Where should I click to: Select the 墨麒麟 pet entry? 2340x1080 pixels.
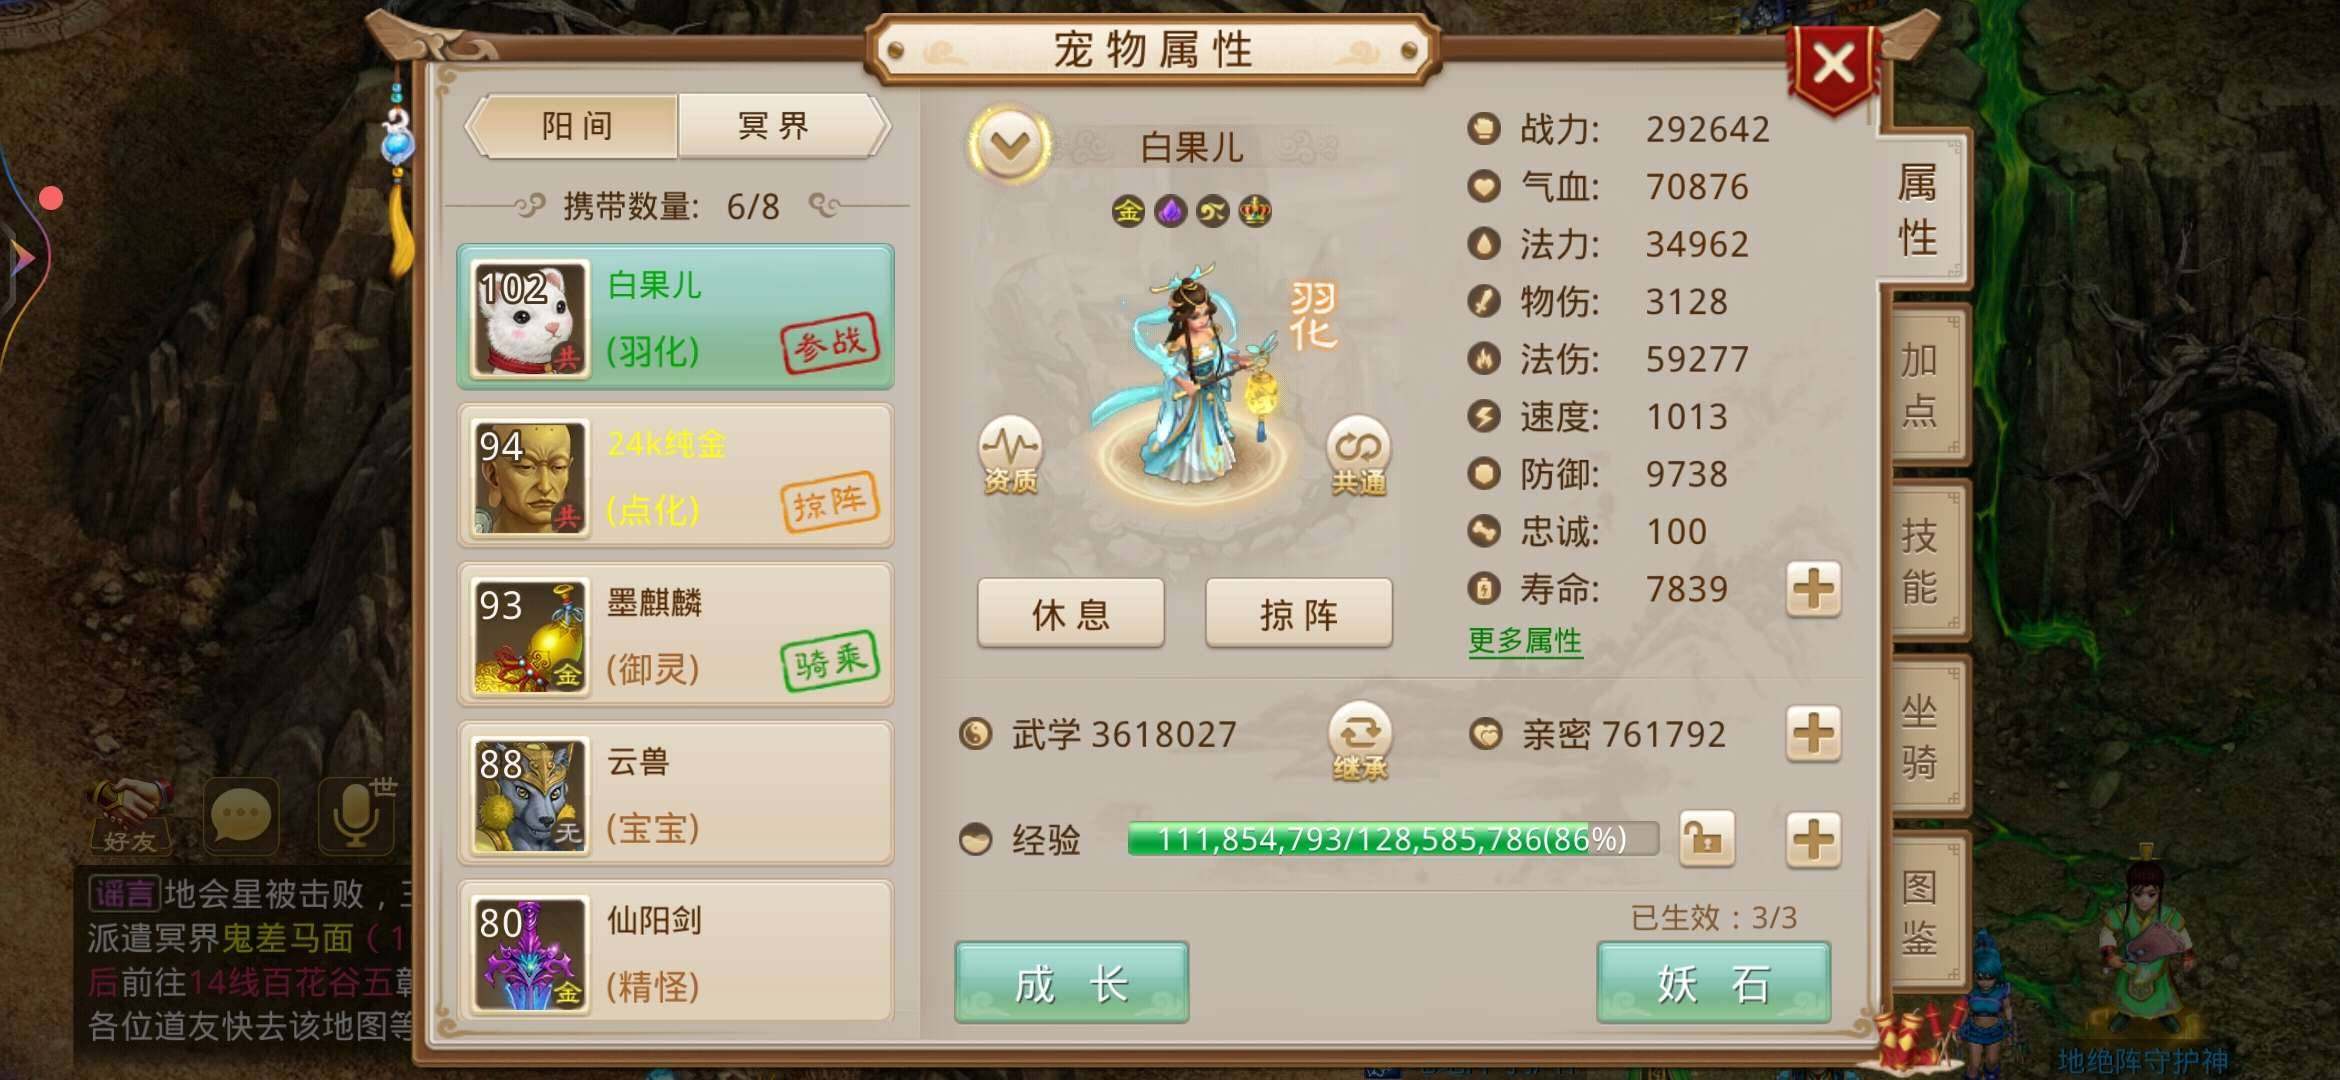[x=675, y=635]
